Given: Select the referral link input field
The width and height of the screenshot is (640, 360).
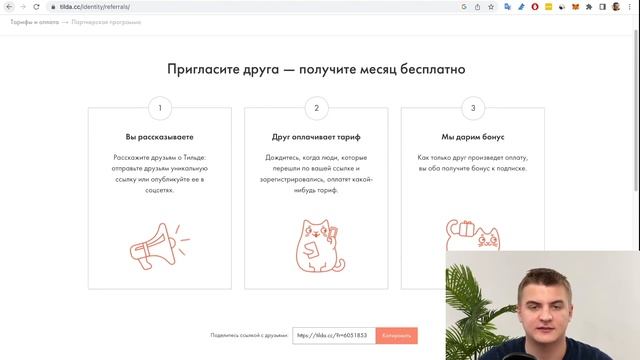Looking at the screenshot, I should (334, 336).
